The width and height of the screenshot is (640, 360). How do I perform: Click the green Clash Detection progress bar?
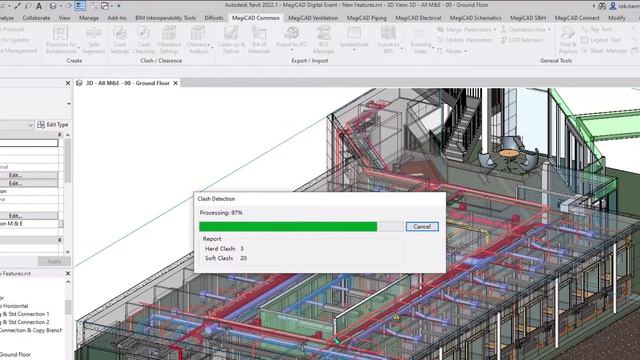(x=288, y=227)
